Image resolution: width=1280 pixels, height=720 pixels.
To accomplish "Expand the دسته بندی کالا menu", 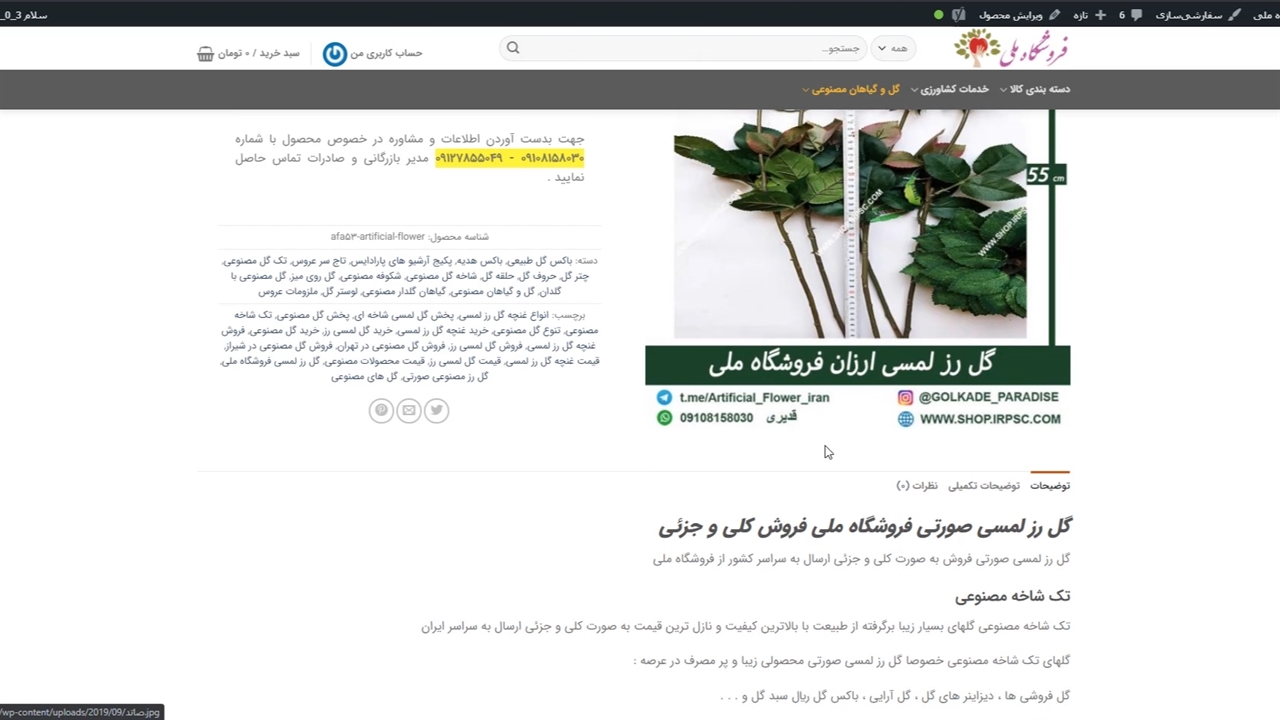I will (1039, 89).
